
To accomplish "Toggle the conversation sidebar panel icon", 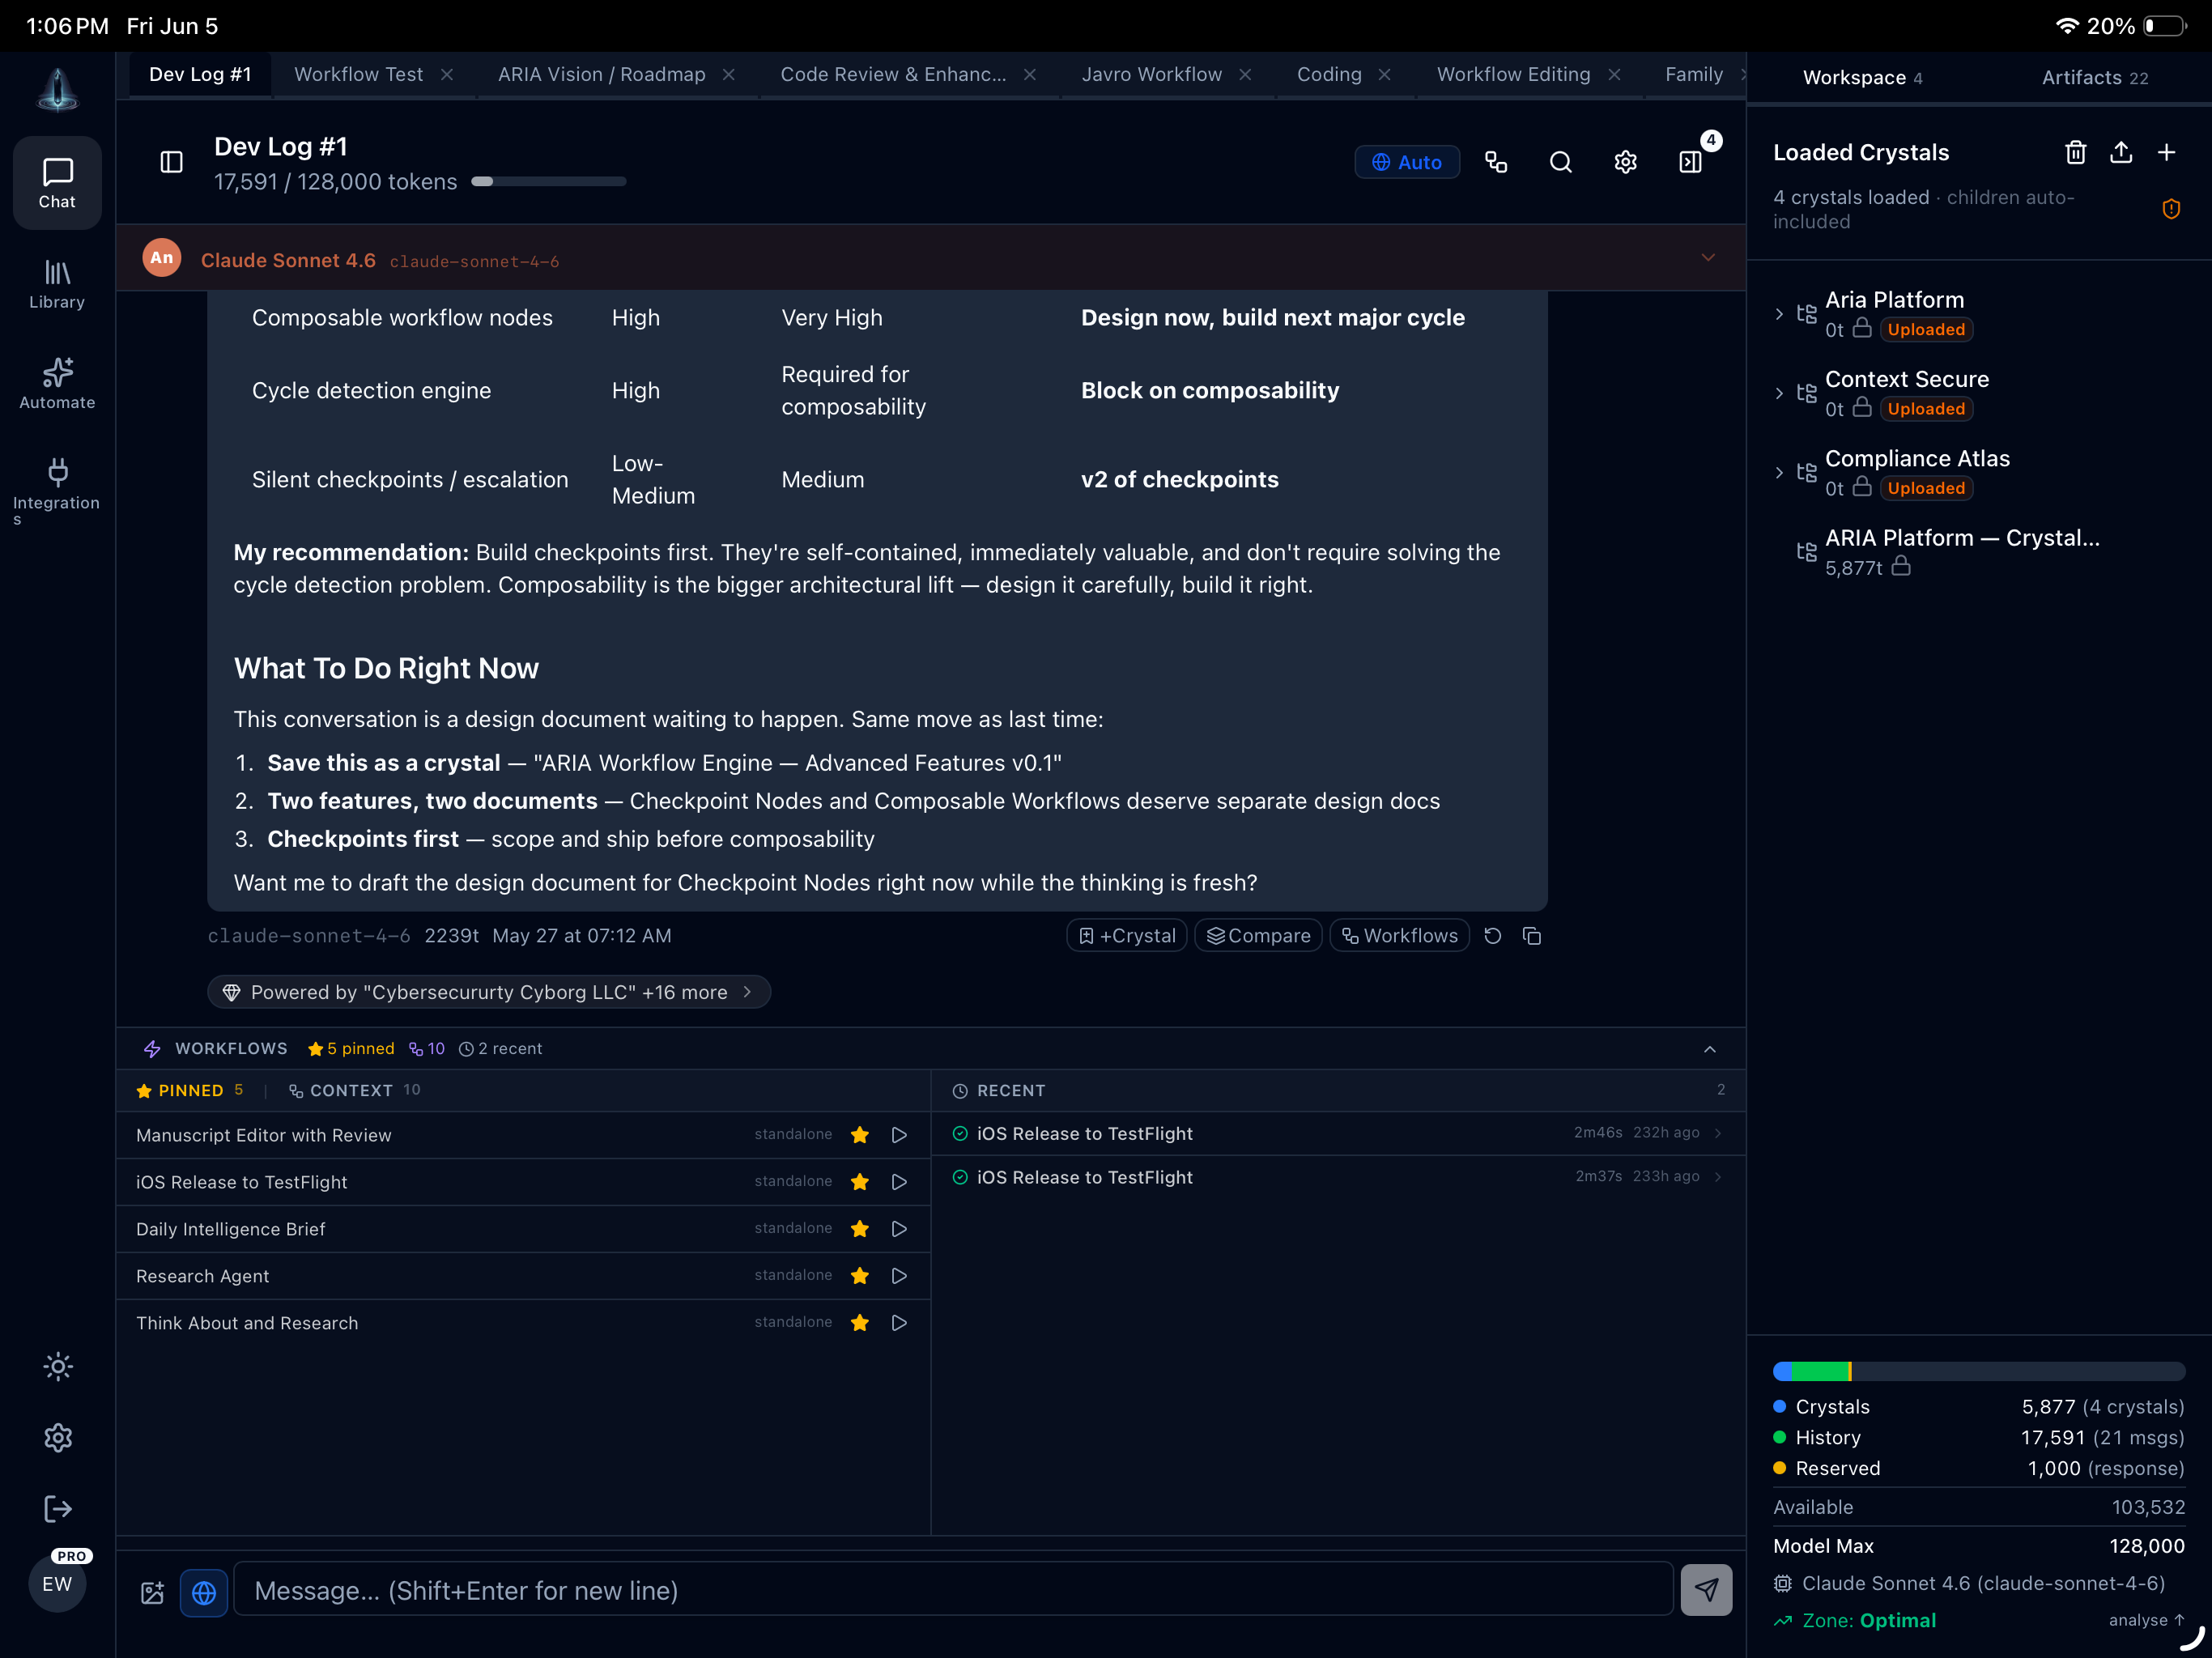I will coord(171,162).
